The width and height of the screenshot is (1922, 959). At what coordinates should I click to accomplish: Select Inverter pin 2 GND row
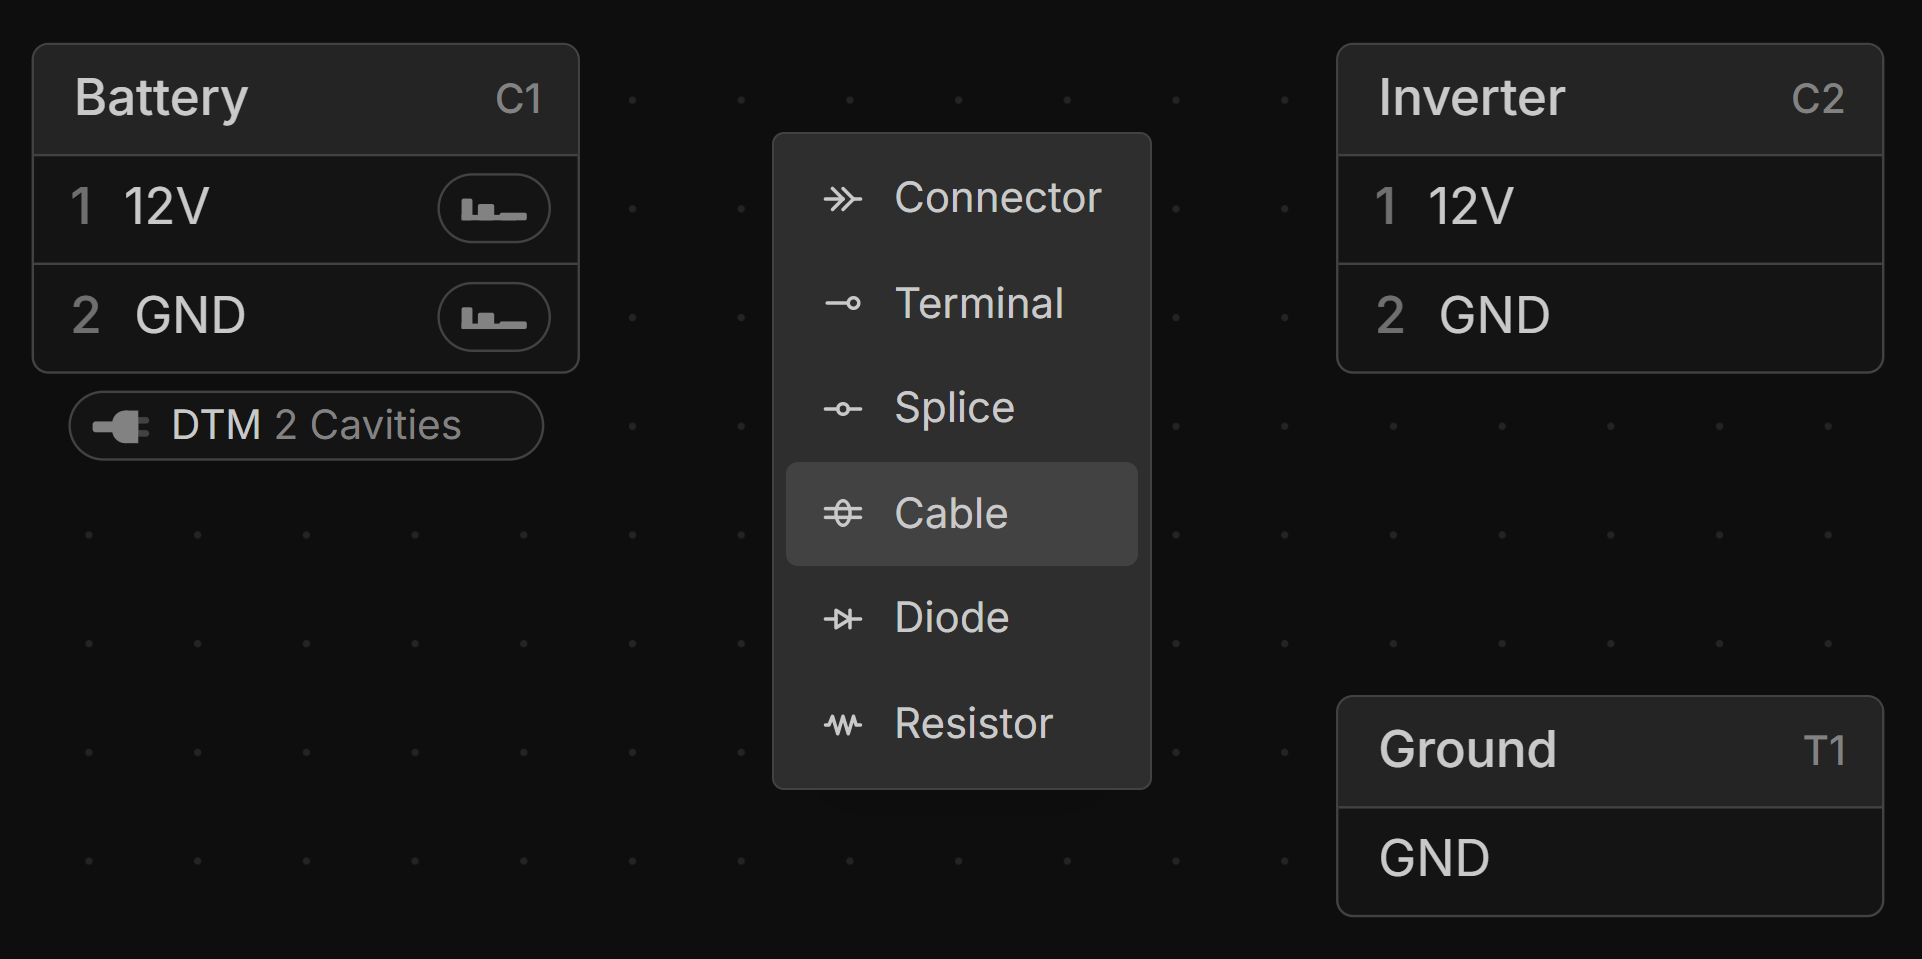pyautogui.click(x=1609, y=317)
